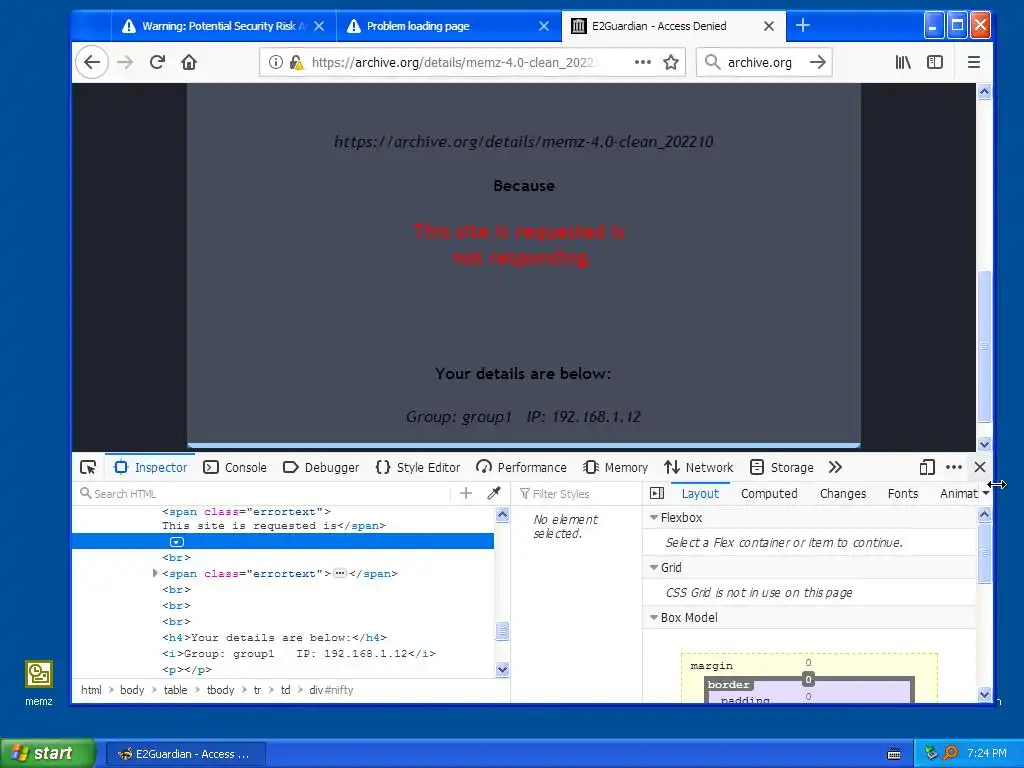Collapse the Box Model section
This screenshot has height=768, width=1024.
click(x=654, y=618)
